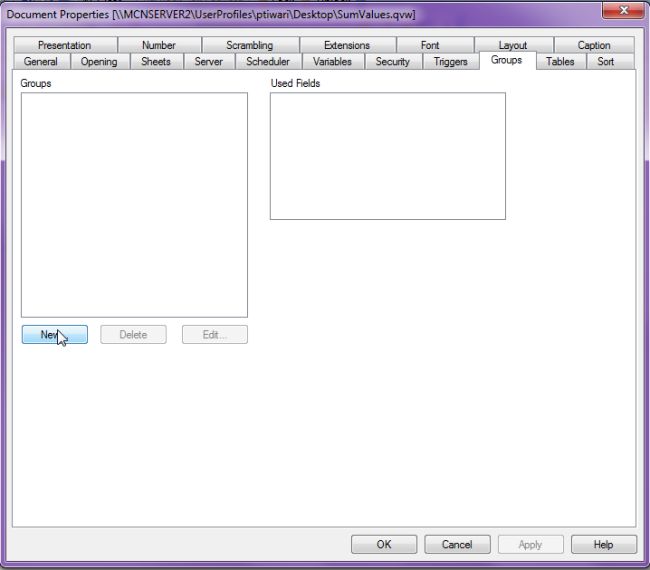
Task: Switch to the Opening tab
Action: click(x=99, y=61)
